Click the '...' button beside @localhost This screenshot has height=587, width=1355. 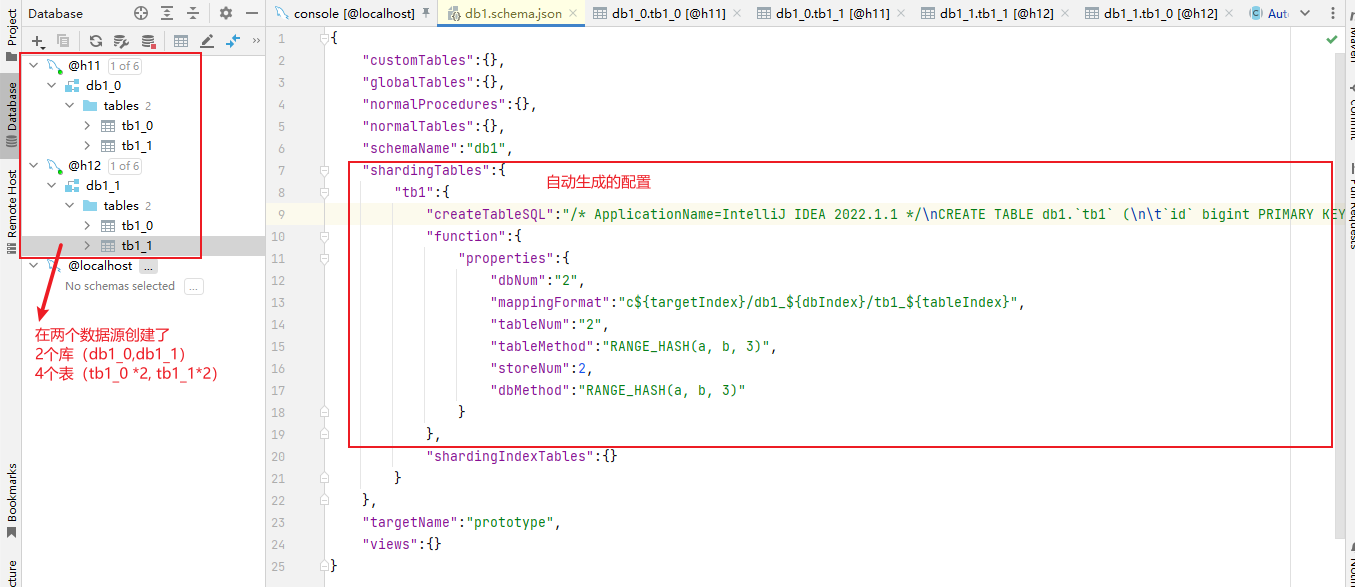tap(148, 266)
